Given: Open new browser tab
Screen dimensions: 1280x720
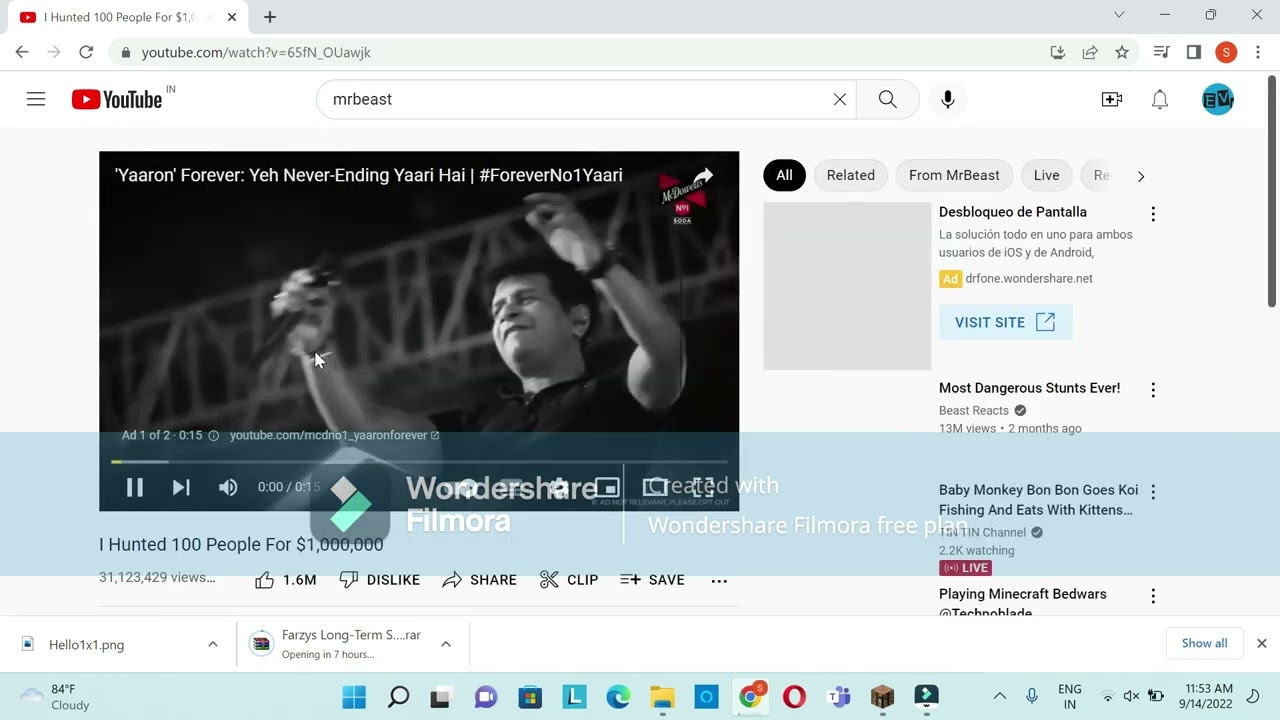Looking at the screenshot, I should point(270,17).
